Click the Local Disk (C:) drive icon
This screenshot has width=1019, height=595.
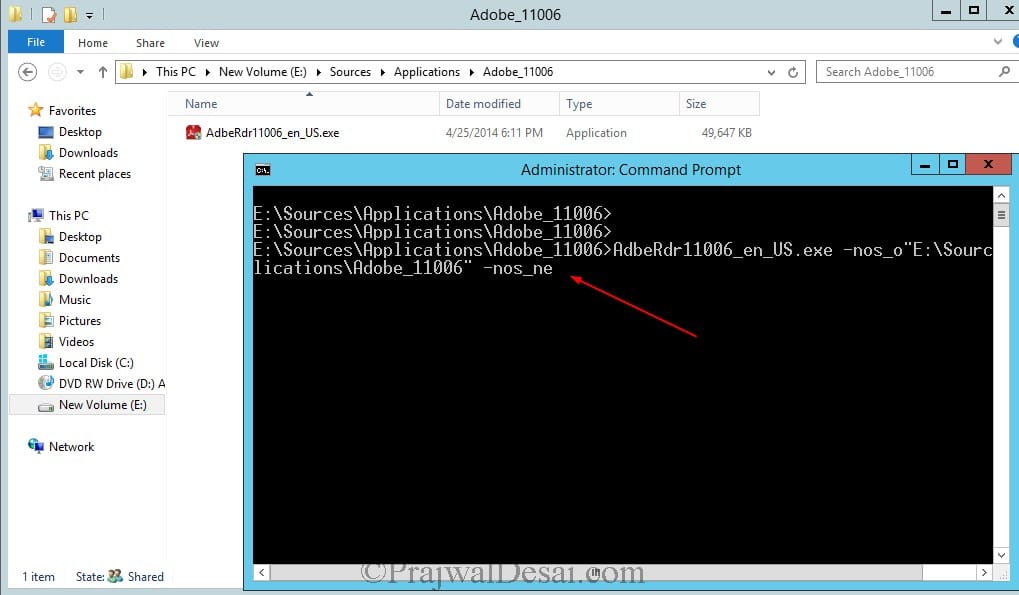coord(45,362)
